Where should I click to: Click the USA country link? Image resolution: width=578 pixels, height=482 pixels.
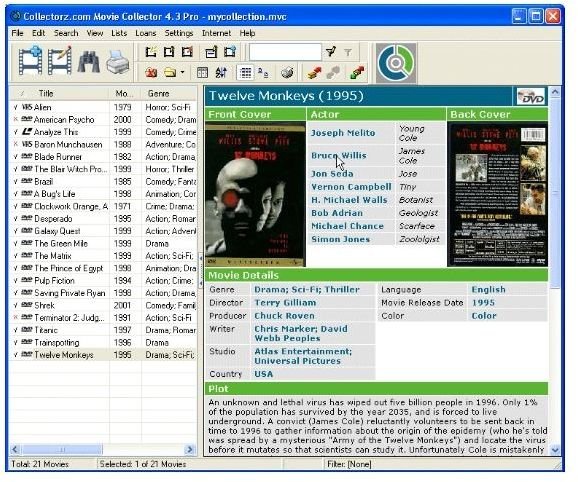click(264, 374)
